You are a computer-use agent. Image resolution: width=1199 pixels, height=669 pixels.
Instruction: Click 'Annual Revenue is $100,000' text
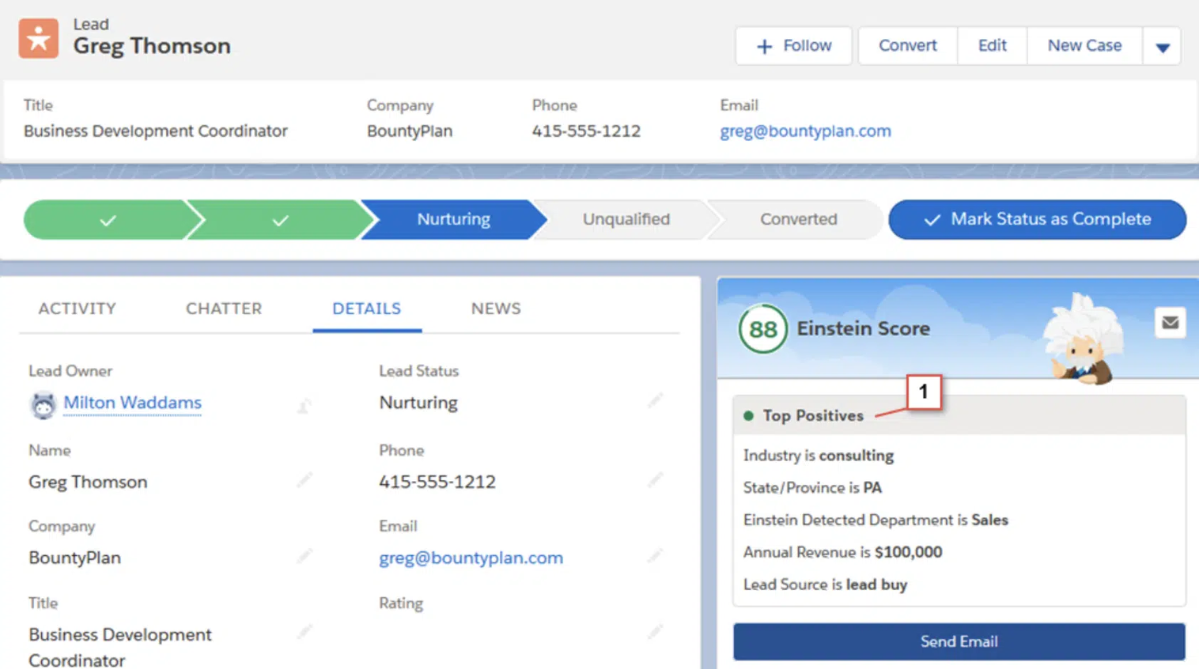(x=843, y=552)
